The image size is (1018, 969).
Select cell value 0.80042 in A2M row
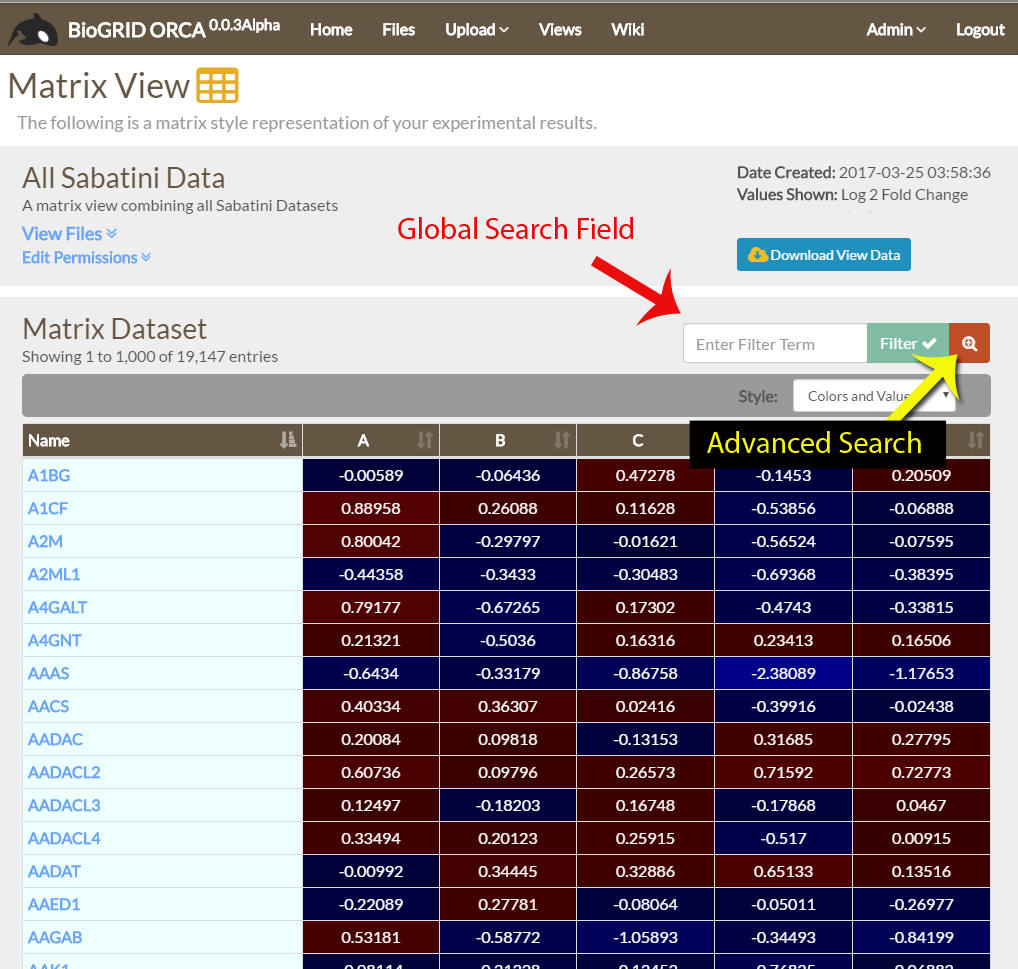pos(371,541)
